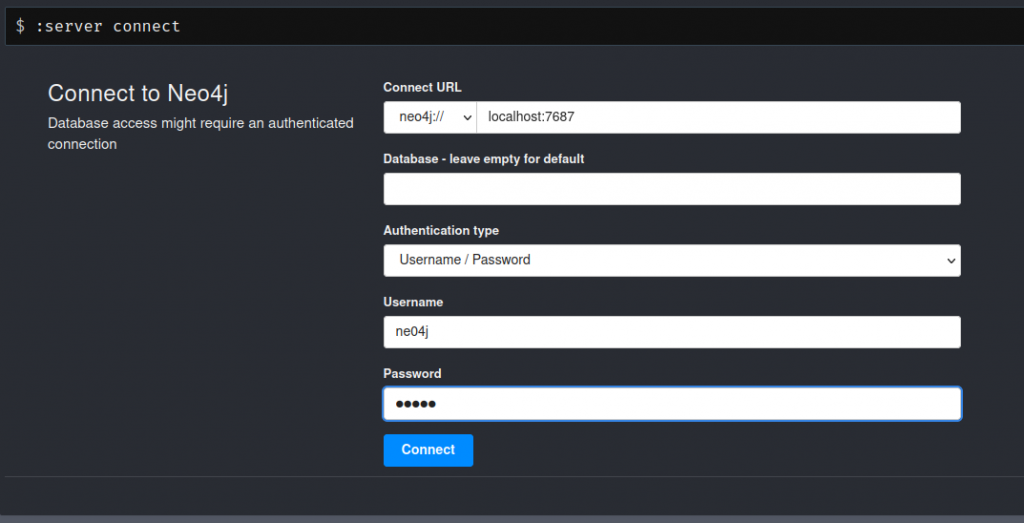
Task: Open the neo4j:// protocol scheme dropdown
Action: [429, 117]
